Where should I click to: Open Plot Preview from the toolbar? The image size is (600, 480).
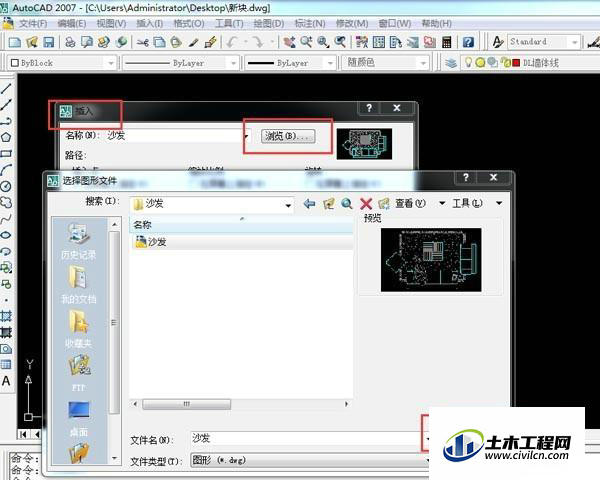click(x=87, y=42)
